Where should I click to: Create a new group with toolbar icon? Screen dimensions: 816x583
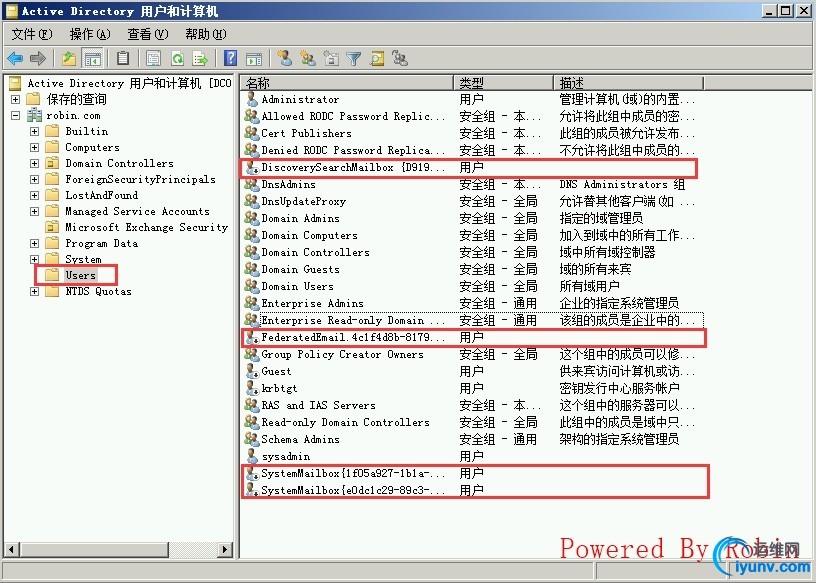click(308, 58)
